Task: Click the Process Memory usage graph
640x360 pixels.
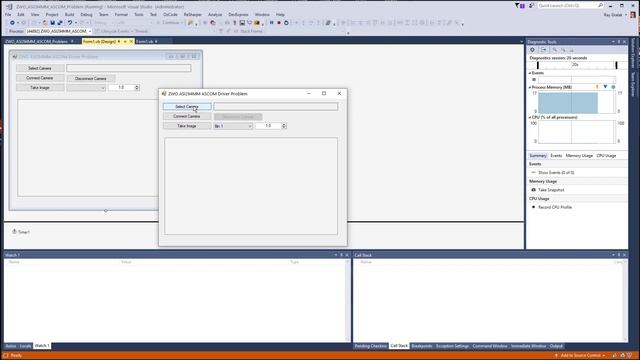Action: pyautogui.click(x=576, y=102)
